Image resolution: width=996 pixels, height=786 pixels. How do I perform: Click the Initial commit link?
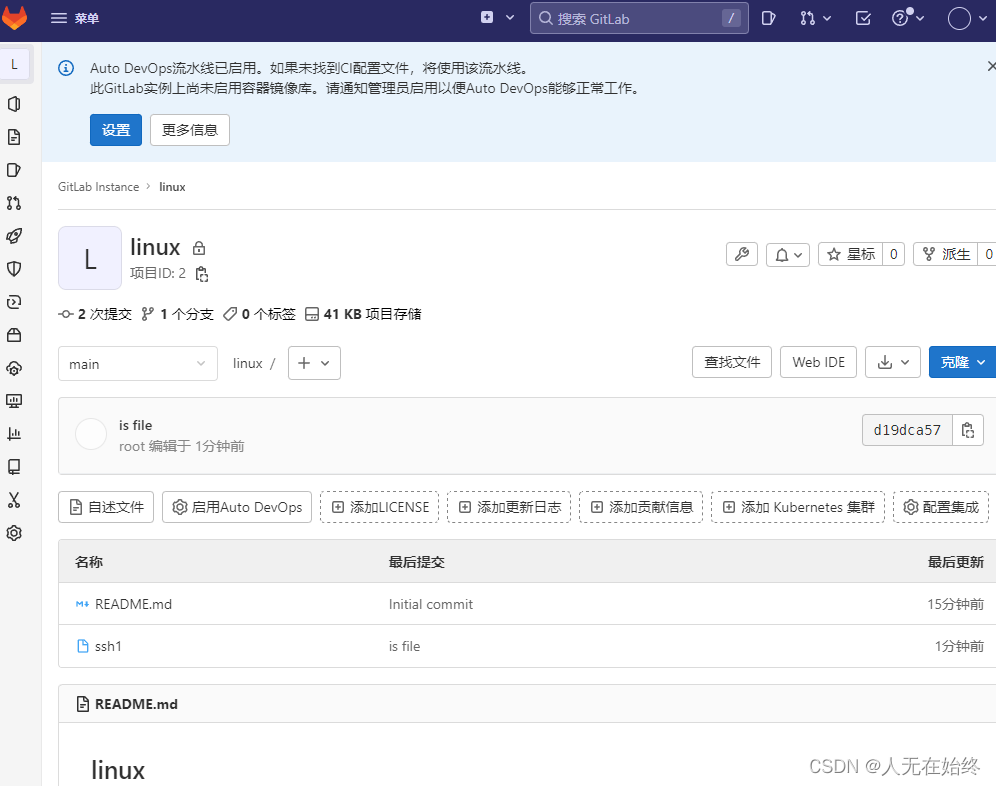pos(431,604)
